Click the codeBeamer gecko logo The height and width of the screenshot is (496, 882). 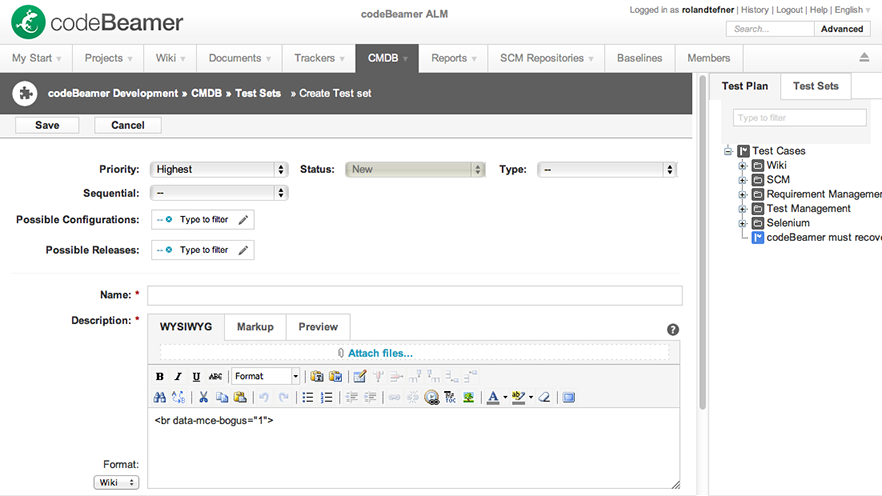pos(28,22)
